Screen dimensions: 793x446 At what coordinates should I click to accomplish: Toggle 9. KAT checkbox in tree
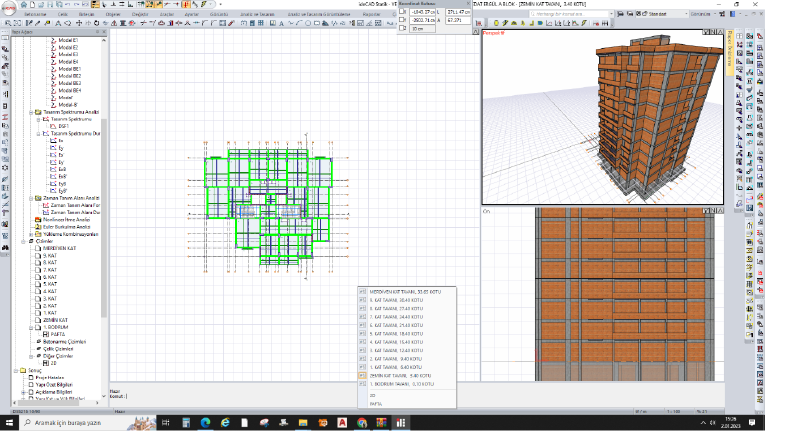click(x=37, y=256)
